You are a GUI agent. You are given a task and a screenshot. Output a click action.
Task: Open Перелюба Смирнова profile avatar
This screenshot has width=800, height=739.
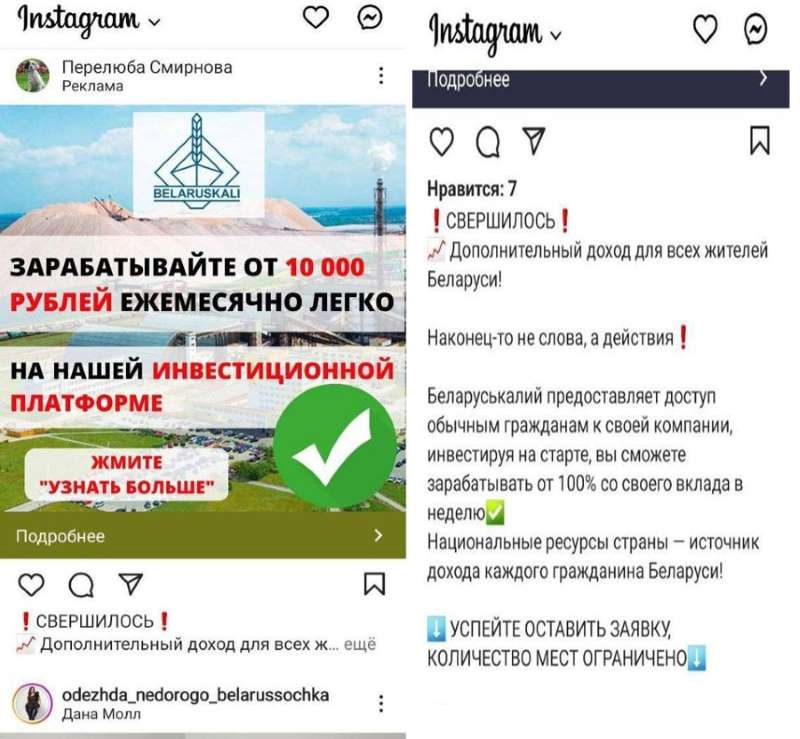tap(33, 76)
